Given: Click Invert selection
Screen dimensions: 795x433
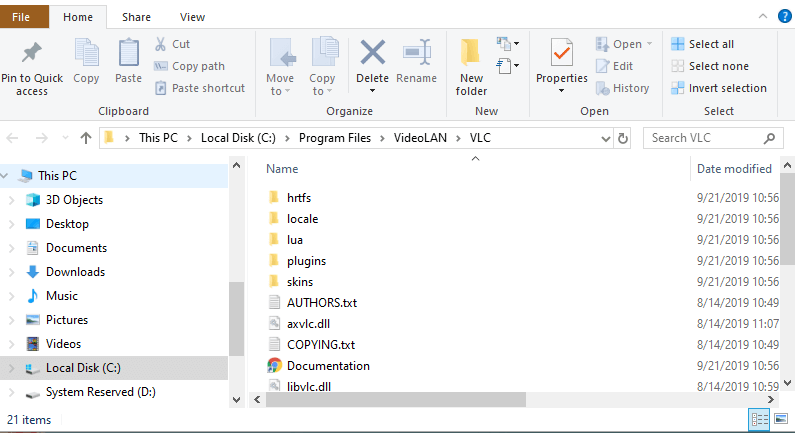Looking at the screenshot, I should point(718,88).
